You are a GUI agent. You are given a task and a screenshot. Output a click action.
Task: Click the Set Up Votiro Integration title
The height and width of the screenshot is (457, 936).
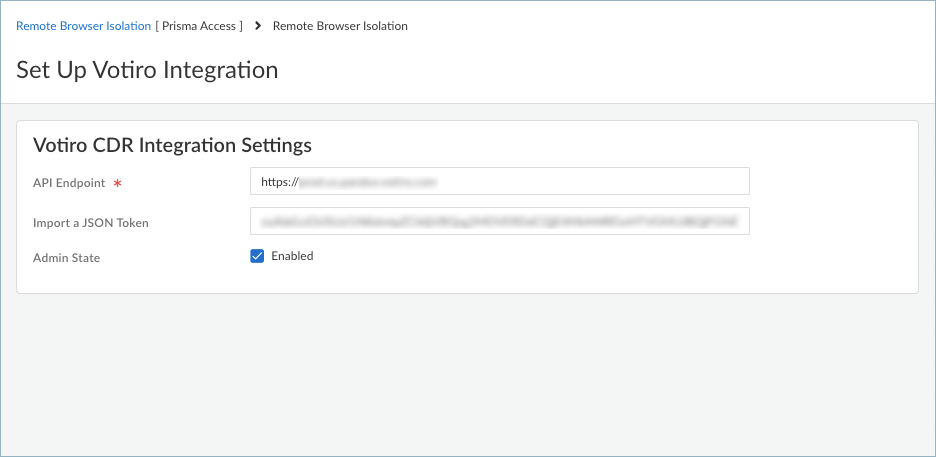click(x=147, y=70)
